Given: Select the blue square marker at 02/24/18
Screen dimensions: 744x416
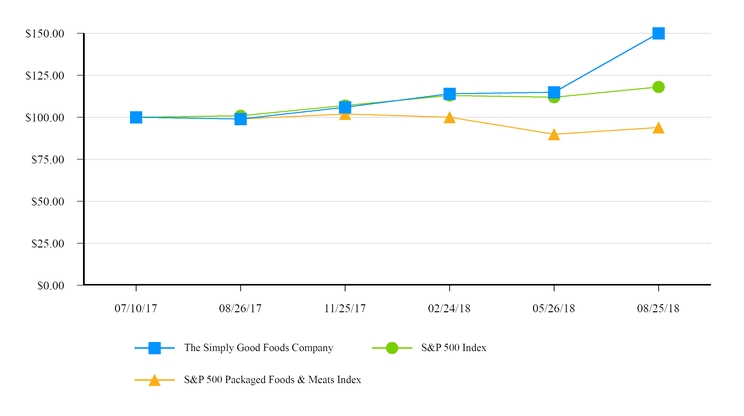Looking at the screenshot, I should (x=450, y=94).
